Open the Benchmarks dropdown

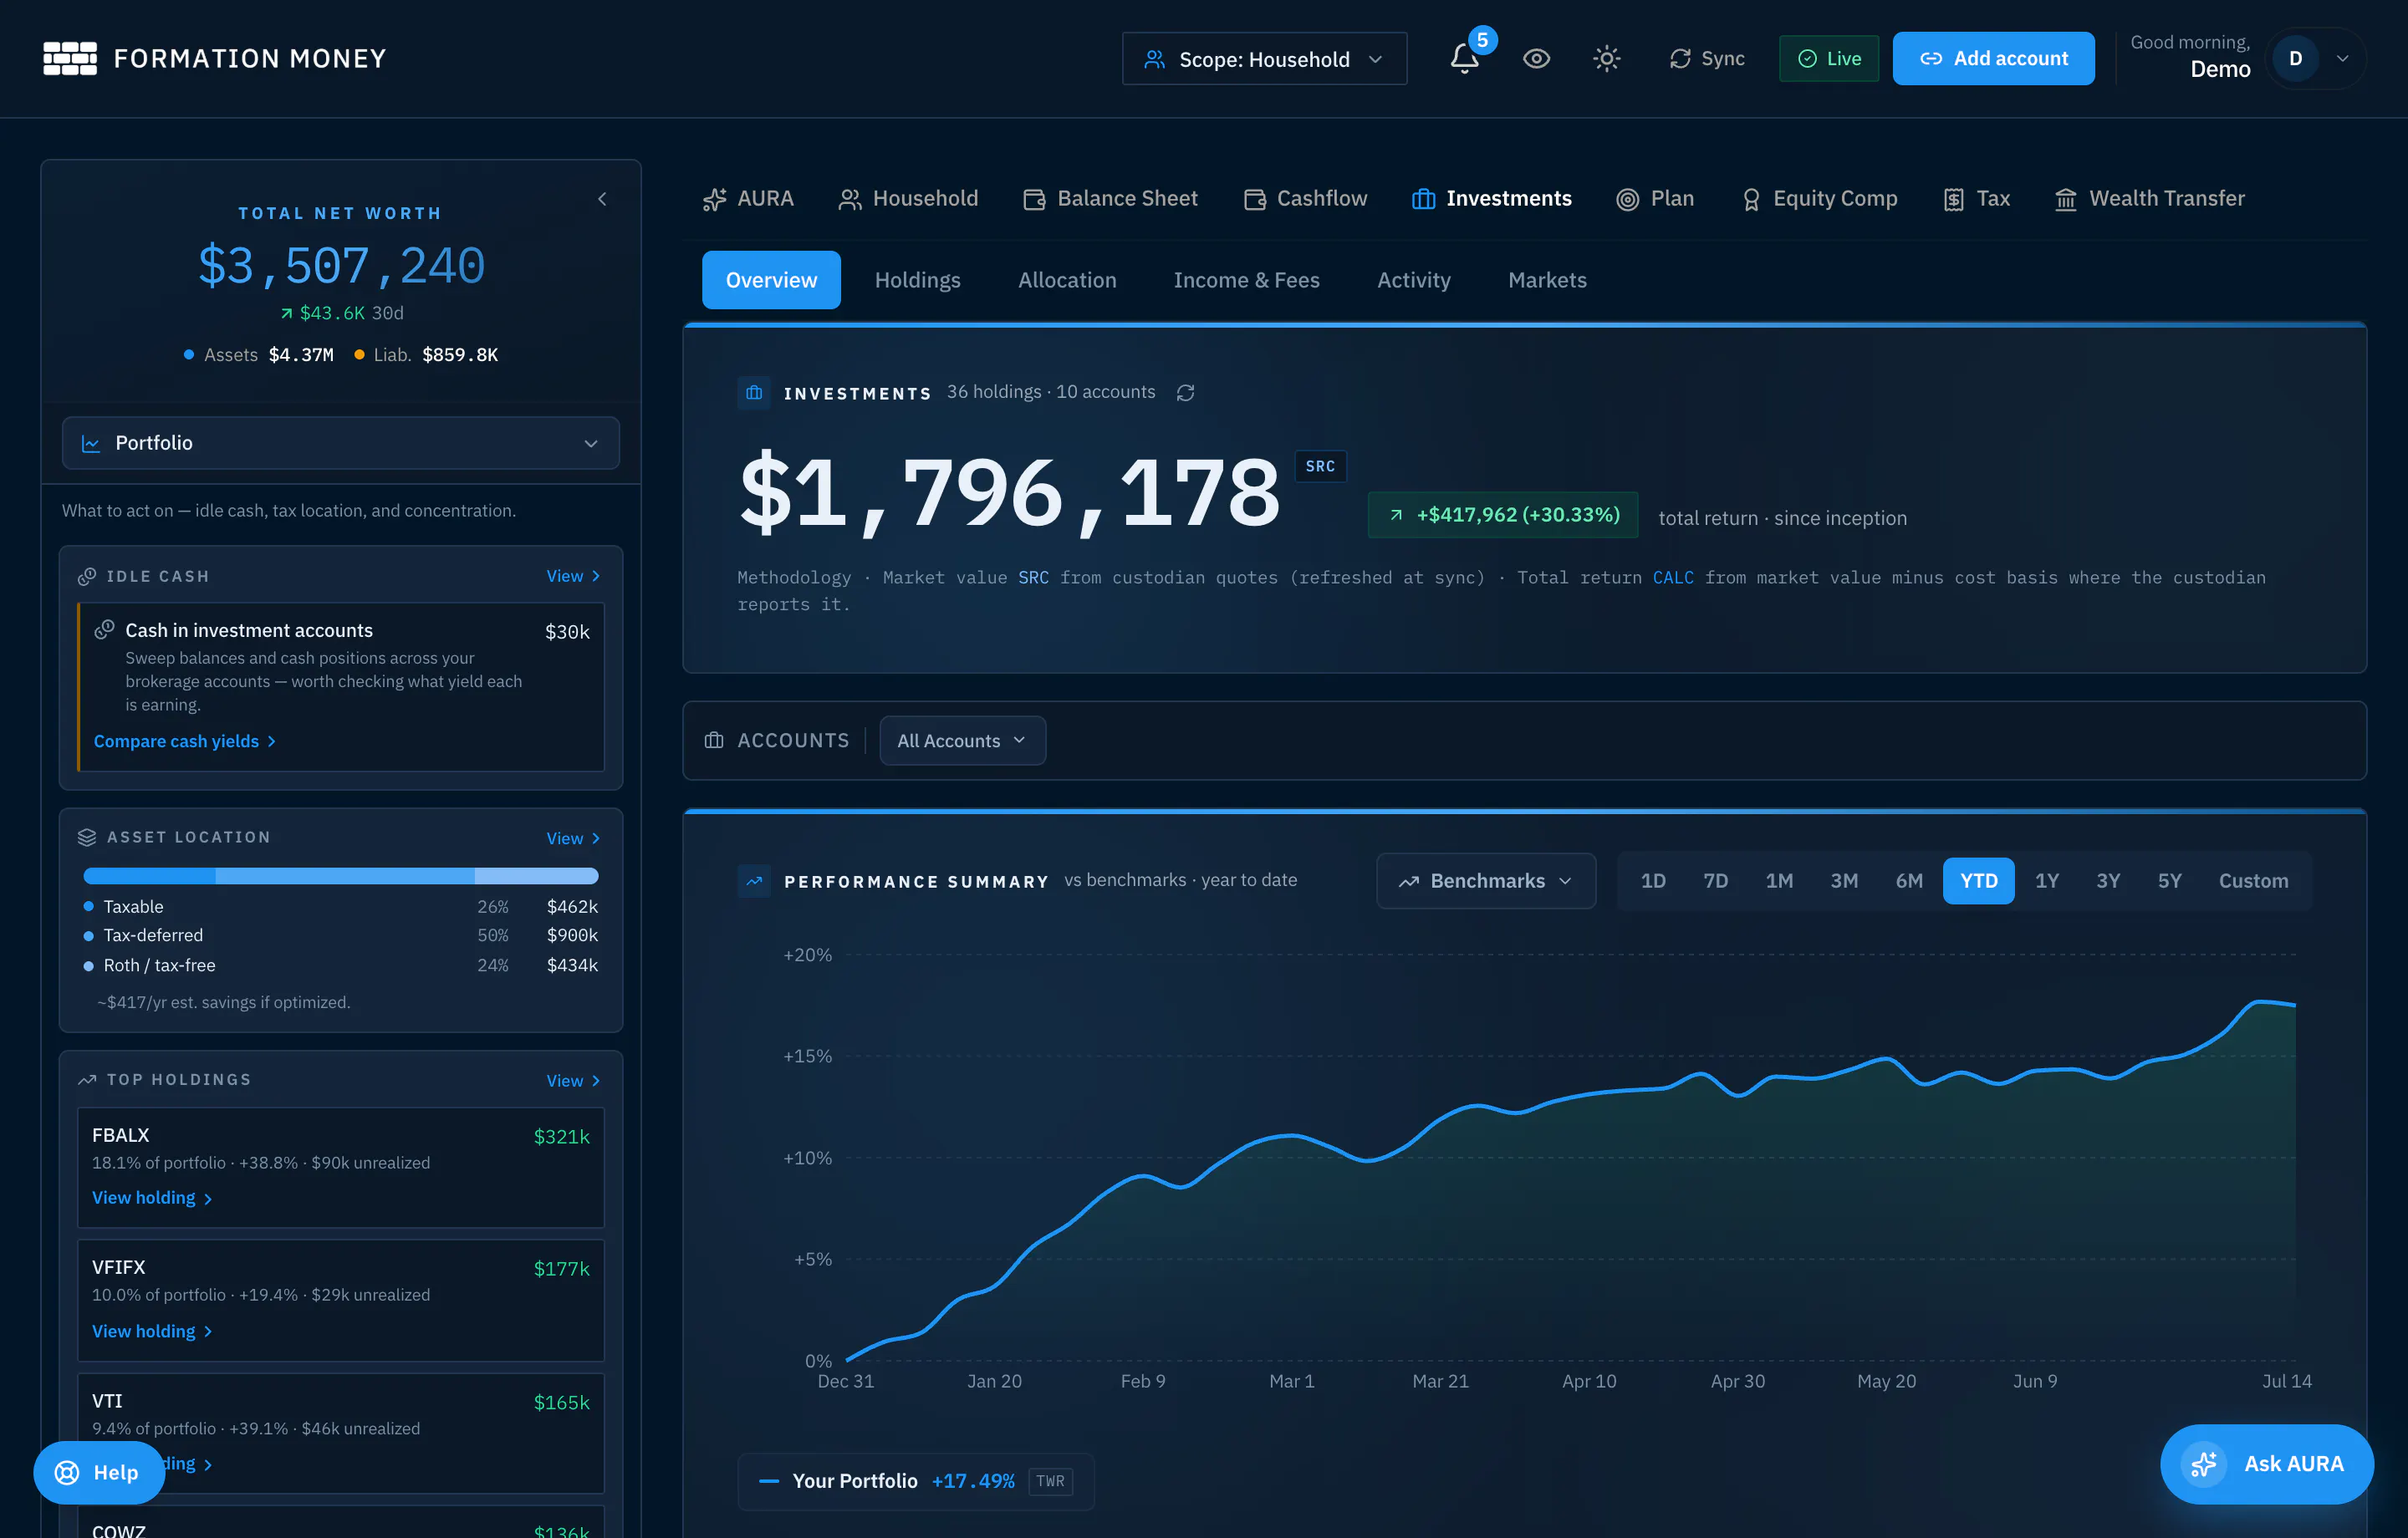pos(1486,881)
